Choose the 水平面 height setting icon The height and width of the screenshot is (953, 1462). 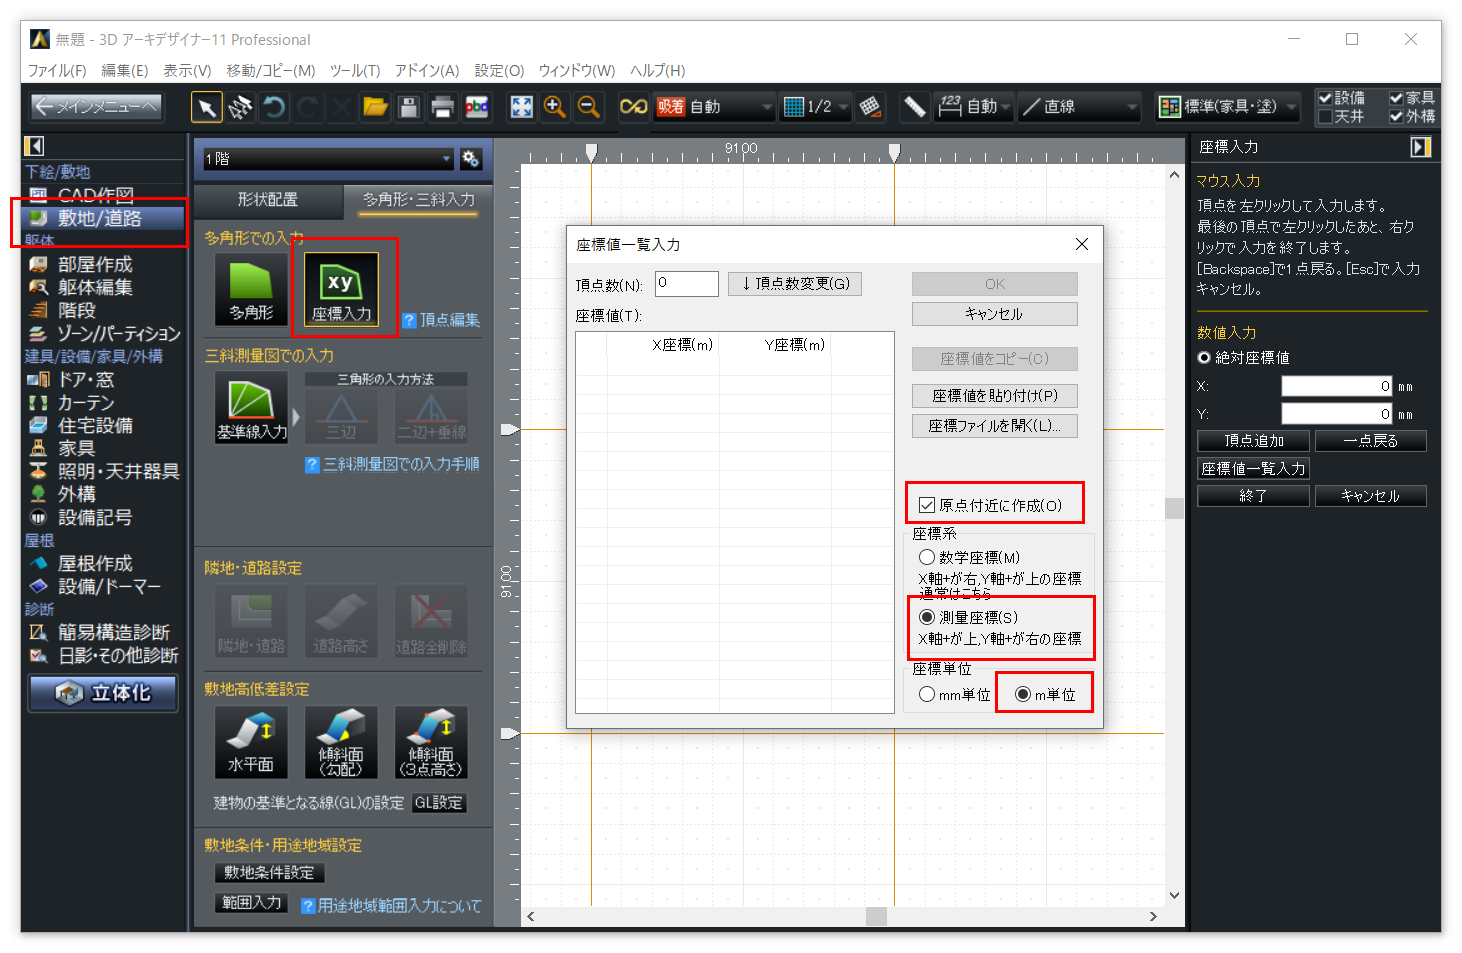click(251, 741)
